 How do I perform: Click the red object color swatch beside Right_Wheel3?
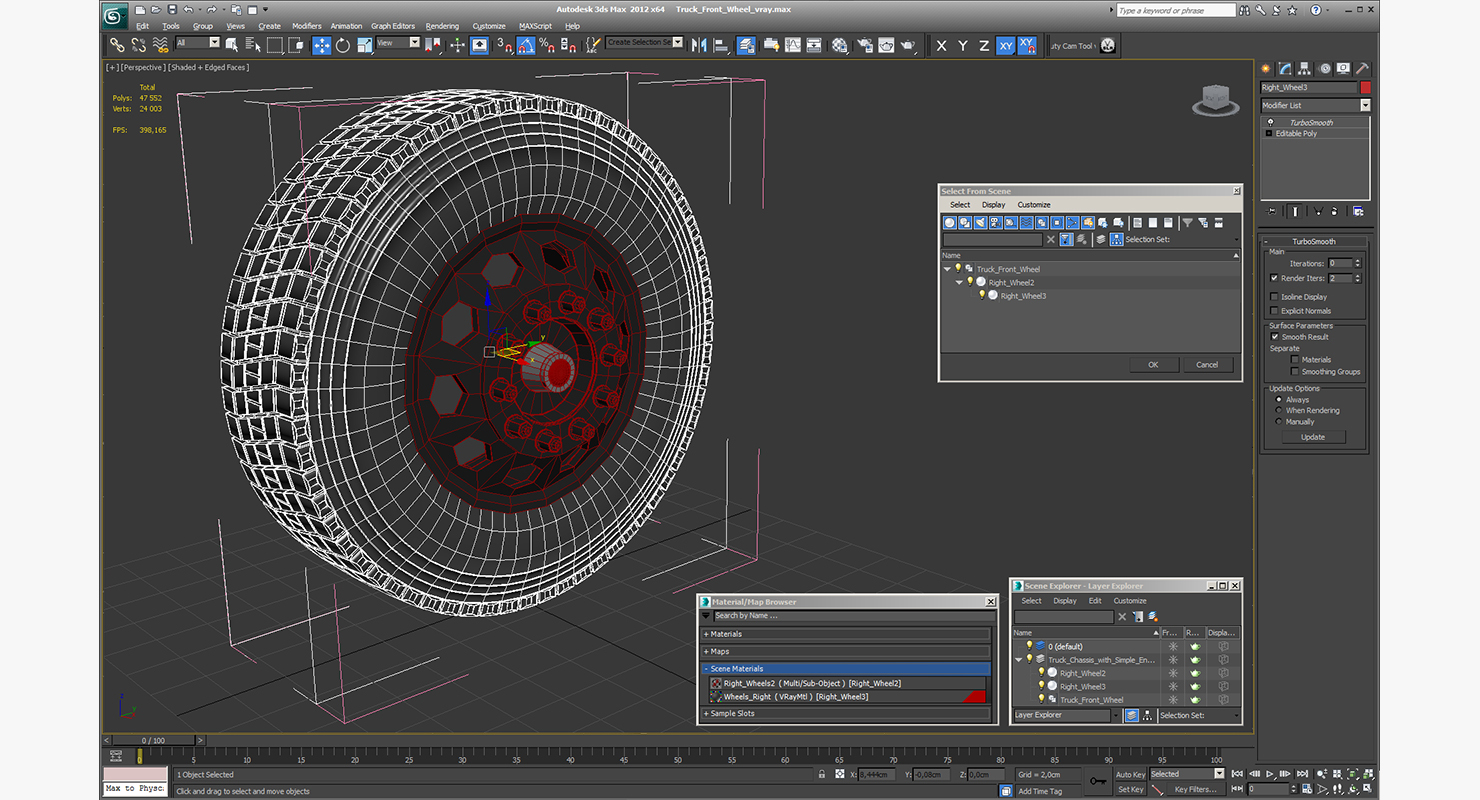(x=1366, y=88)
